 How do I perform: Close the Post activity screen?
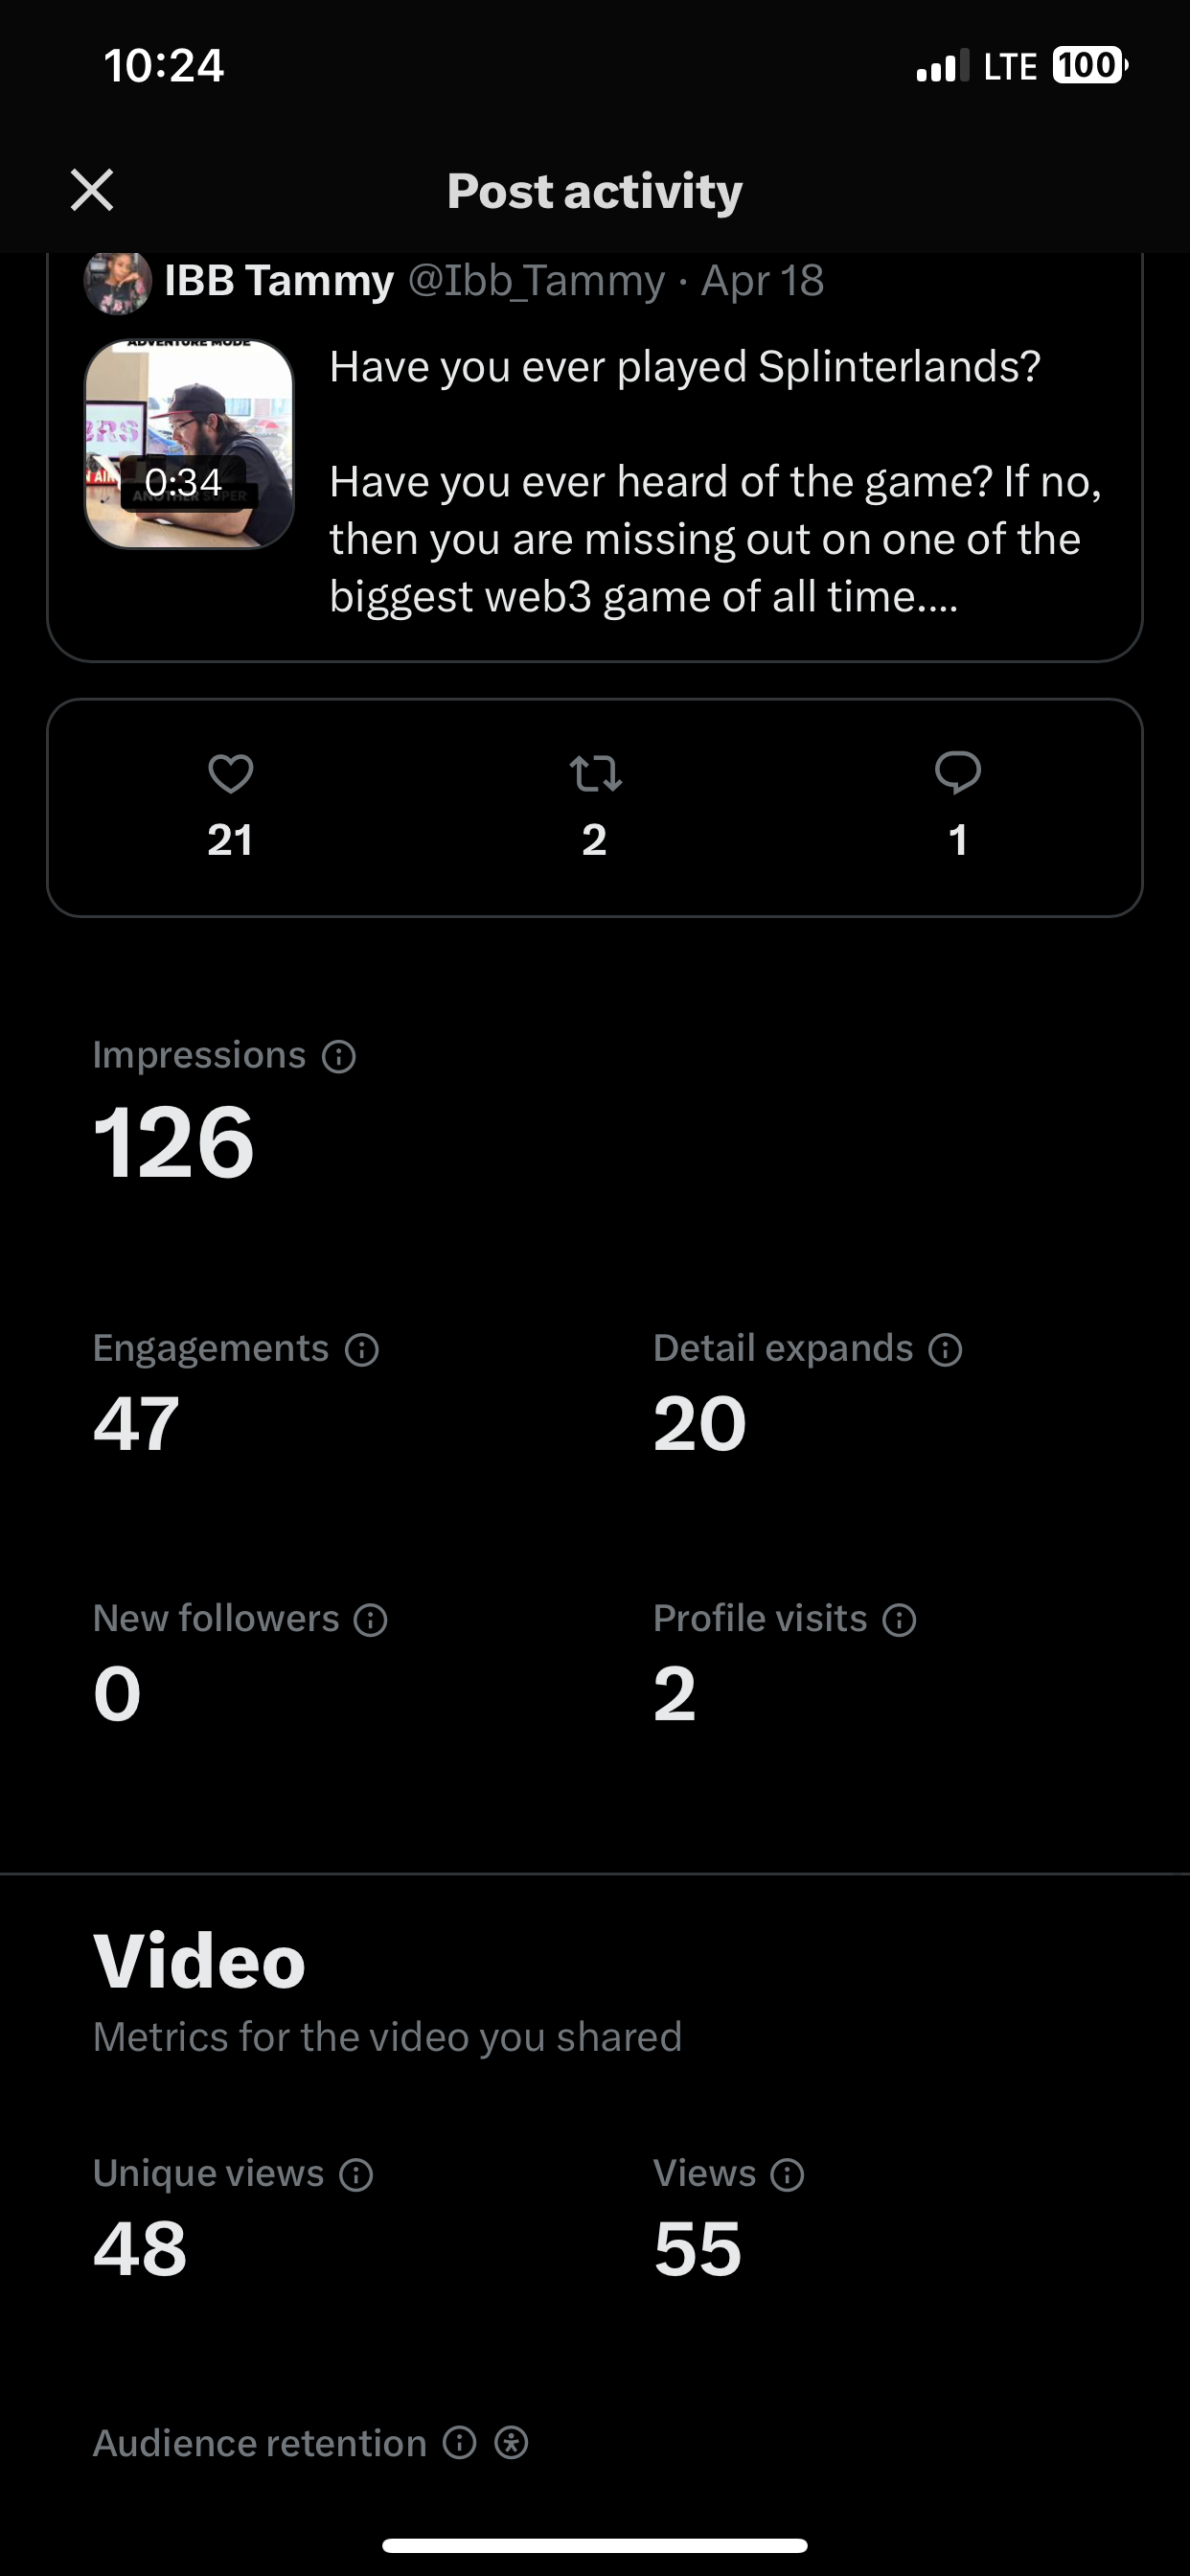click(x=92, y=190)
